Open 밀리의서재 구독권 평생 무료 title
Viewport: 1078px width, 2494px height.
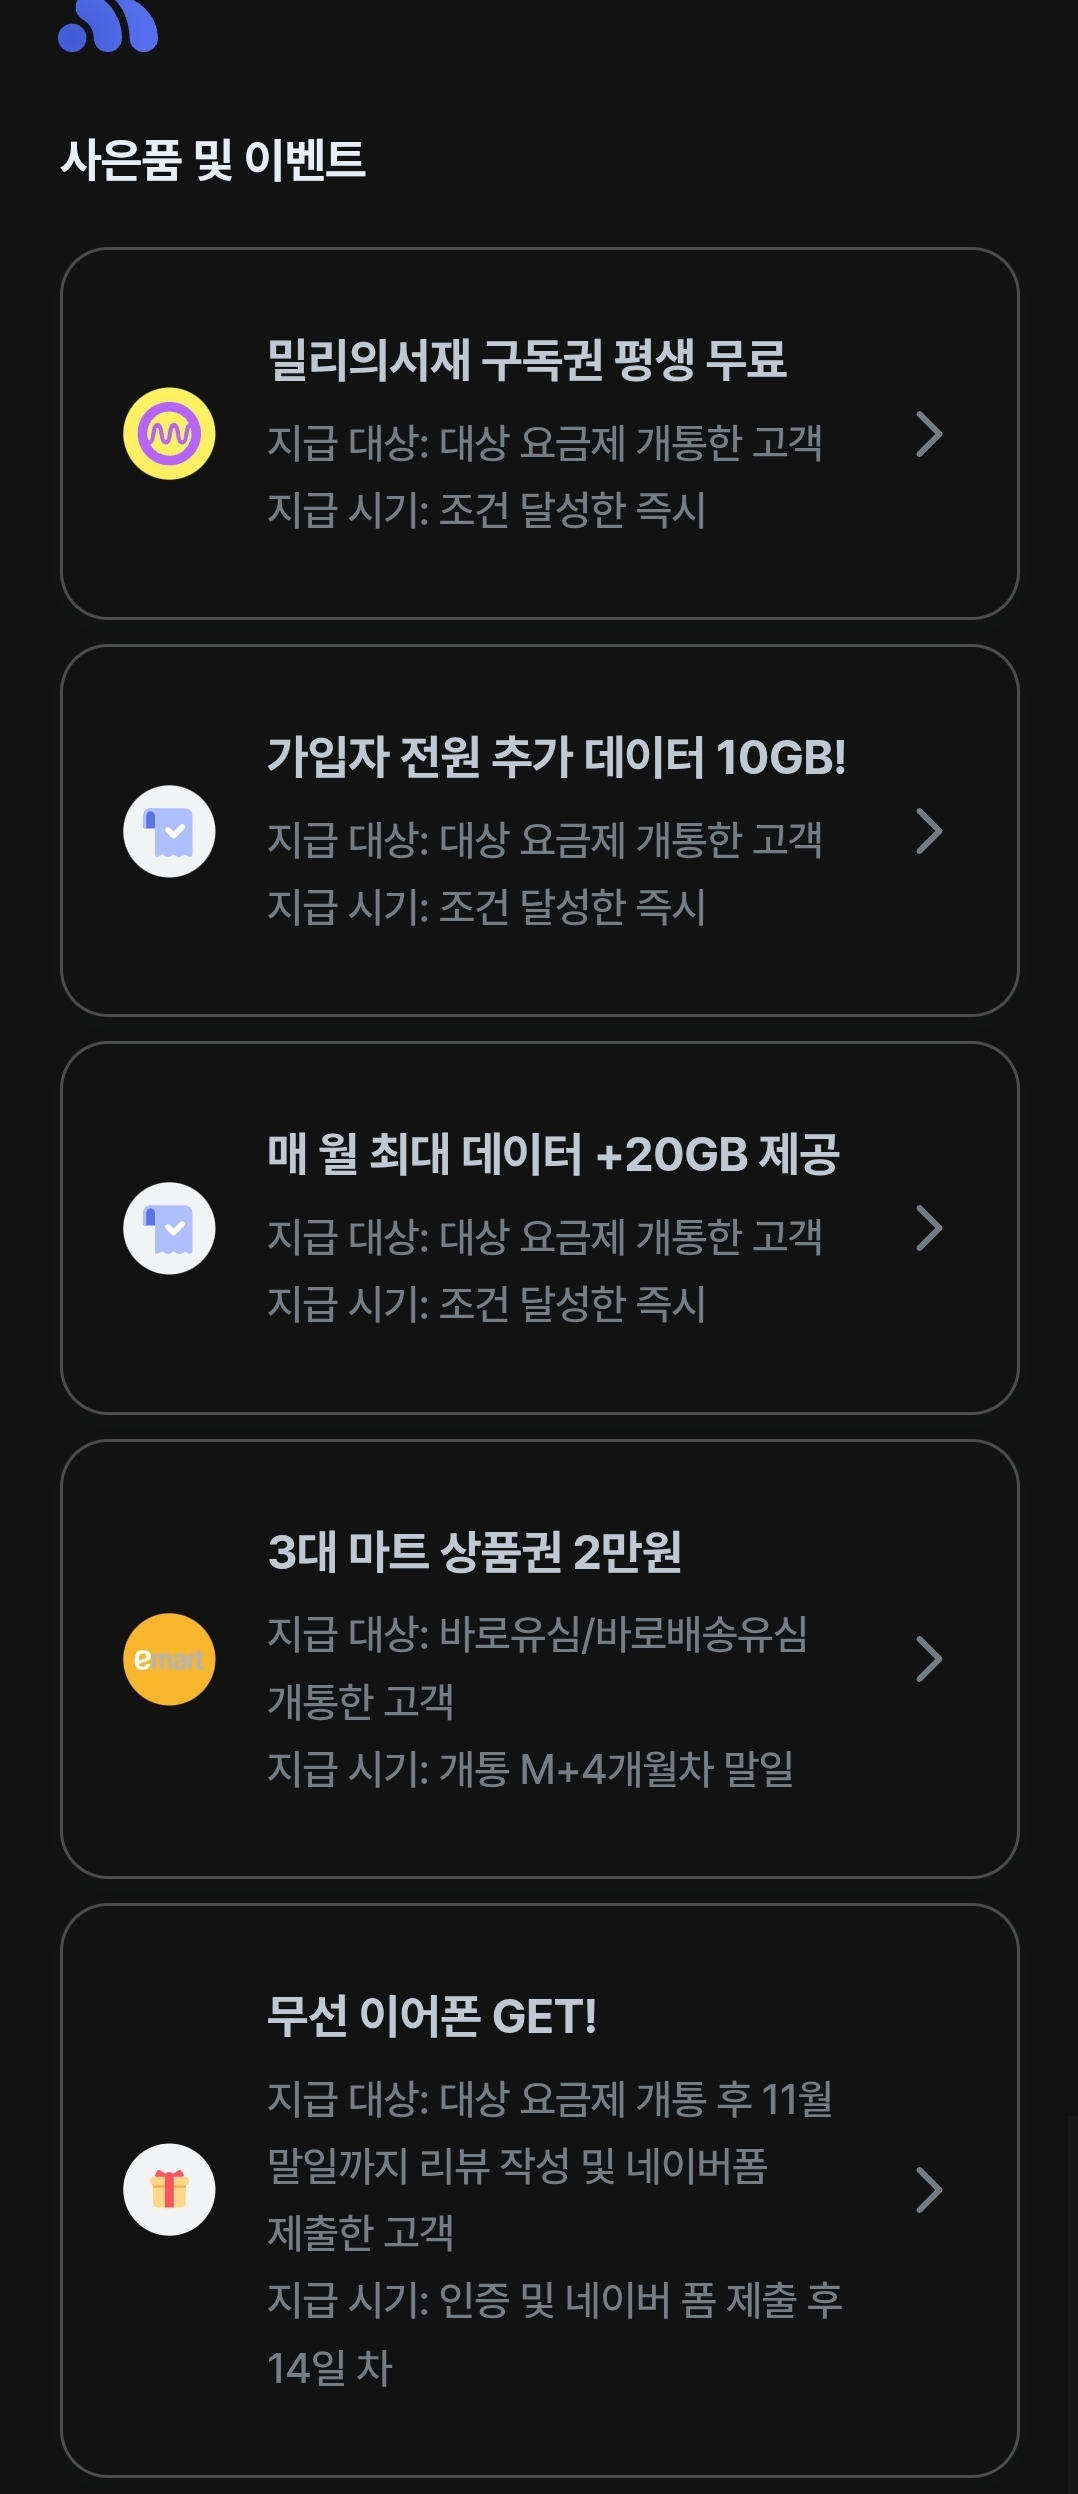[x=527, y=360]
